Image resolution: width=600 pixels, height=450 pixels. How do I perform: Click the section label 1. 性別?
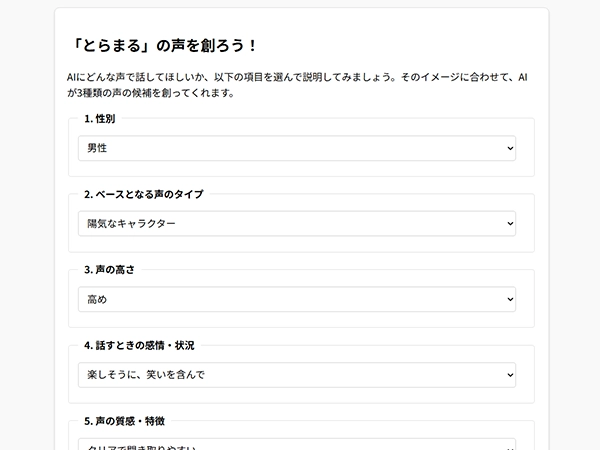click(101, 119)
